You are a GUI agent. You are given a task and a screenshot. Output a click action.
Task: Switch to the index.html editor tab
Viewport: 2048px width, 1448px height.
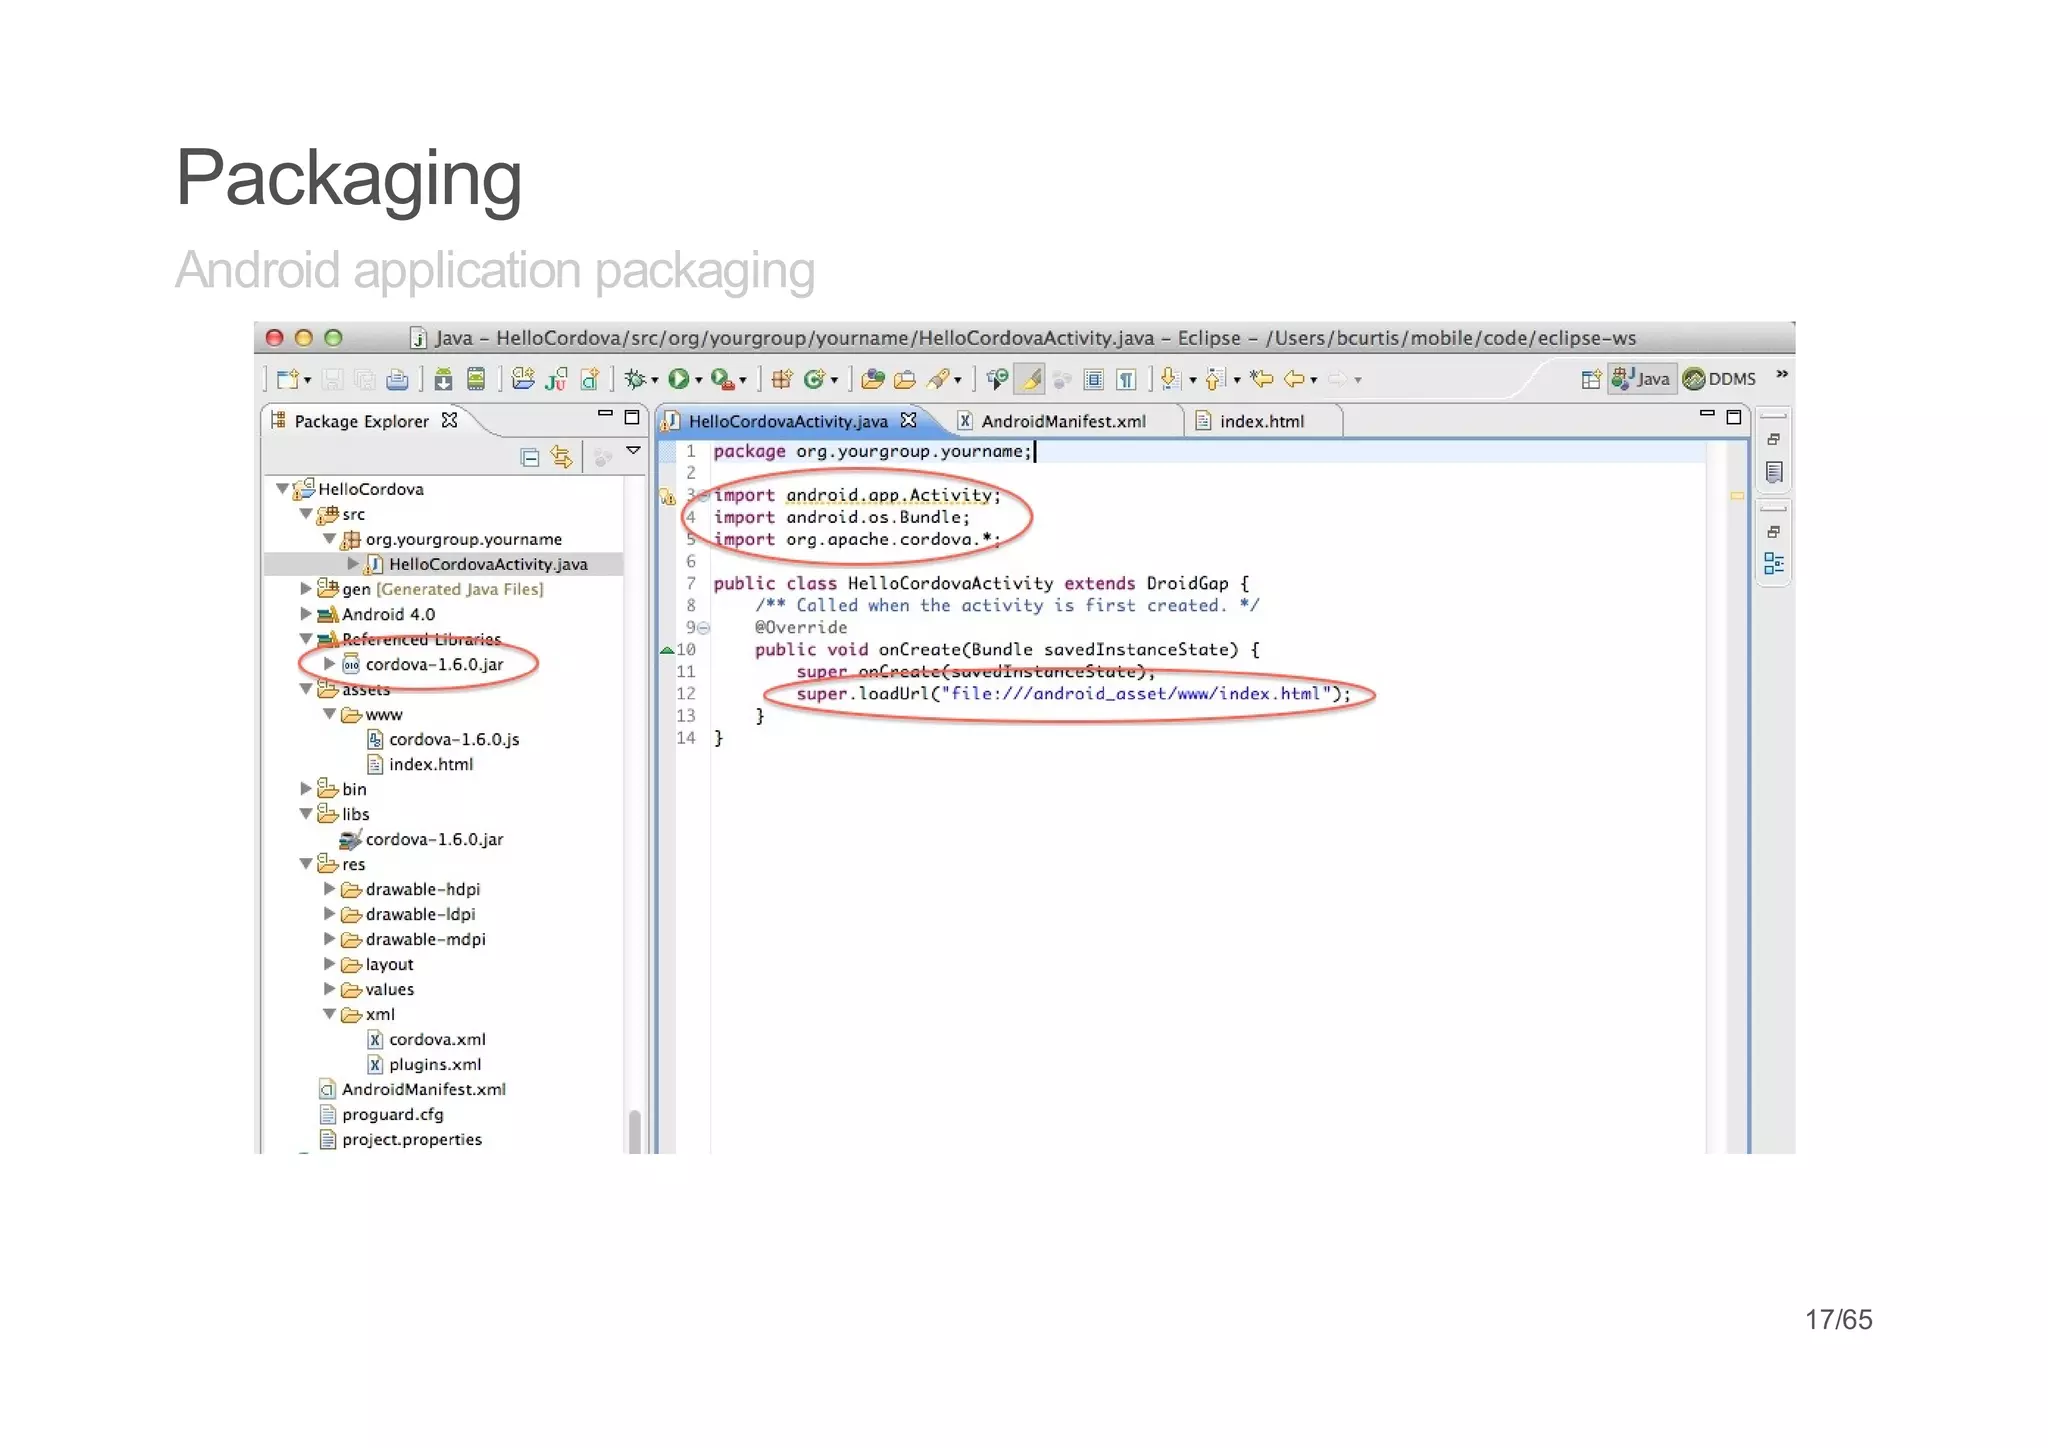[1261, 421]
